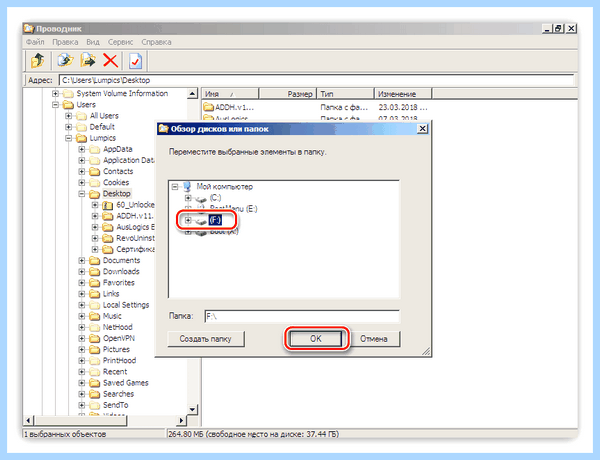The image size is (600, 460).
Task: Click OK in the browse dialog
Action: click(x=316, y=339)
